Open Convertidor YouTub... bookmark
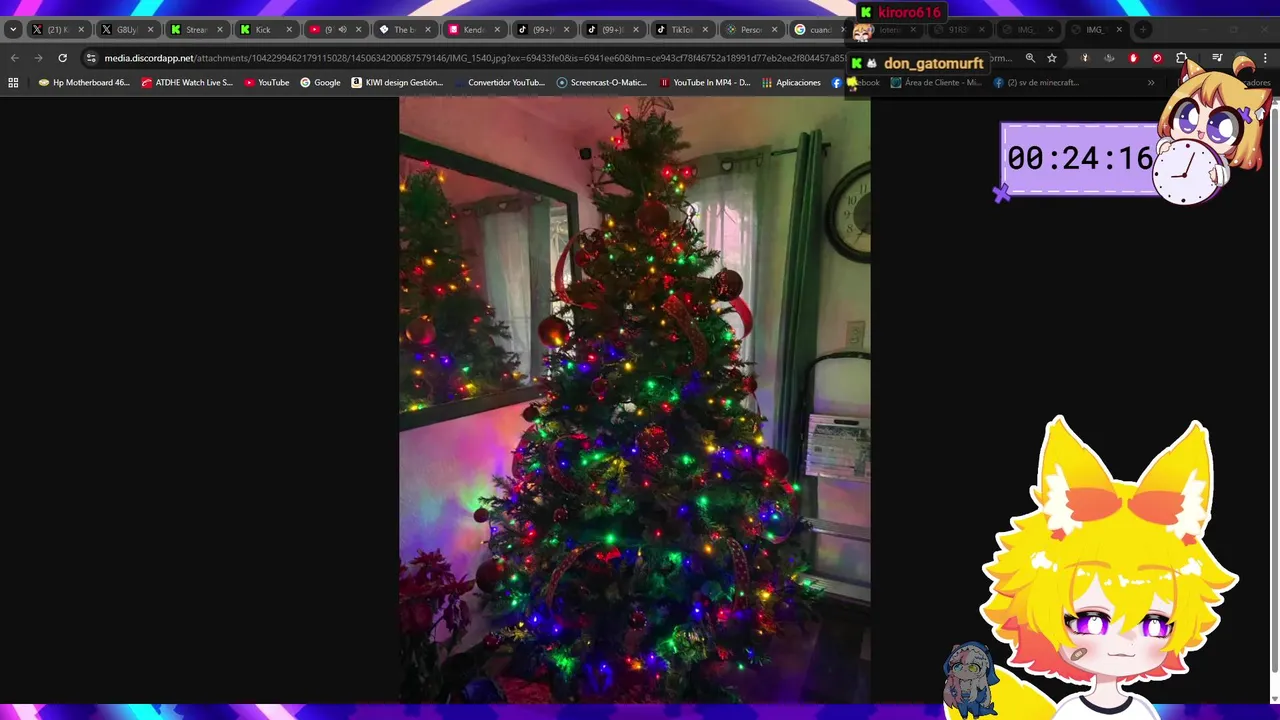1280x720 pixels. 499,83
